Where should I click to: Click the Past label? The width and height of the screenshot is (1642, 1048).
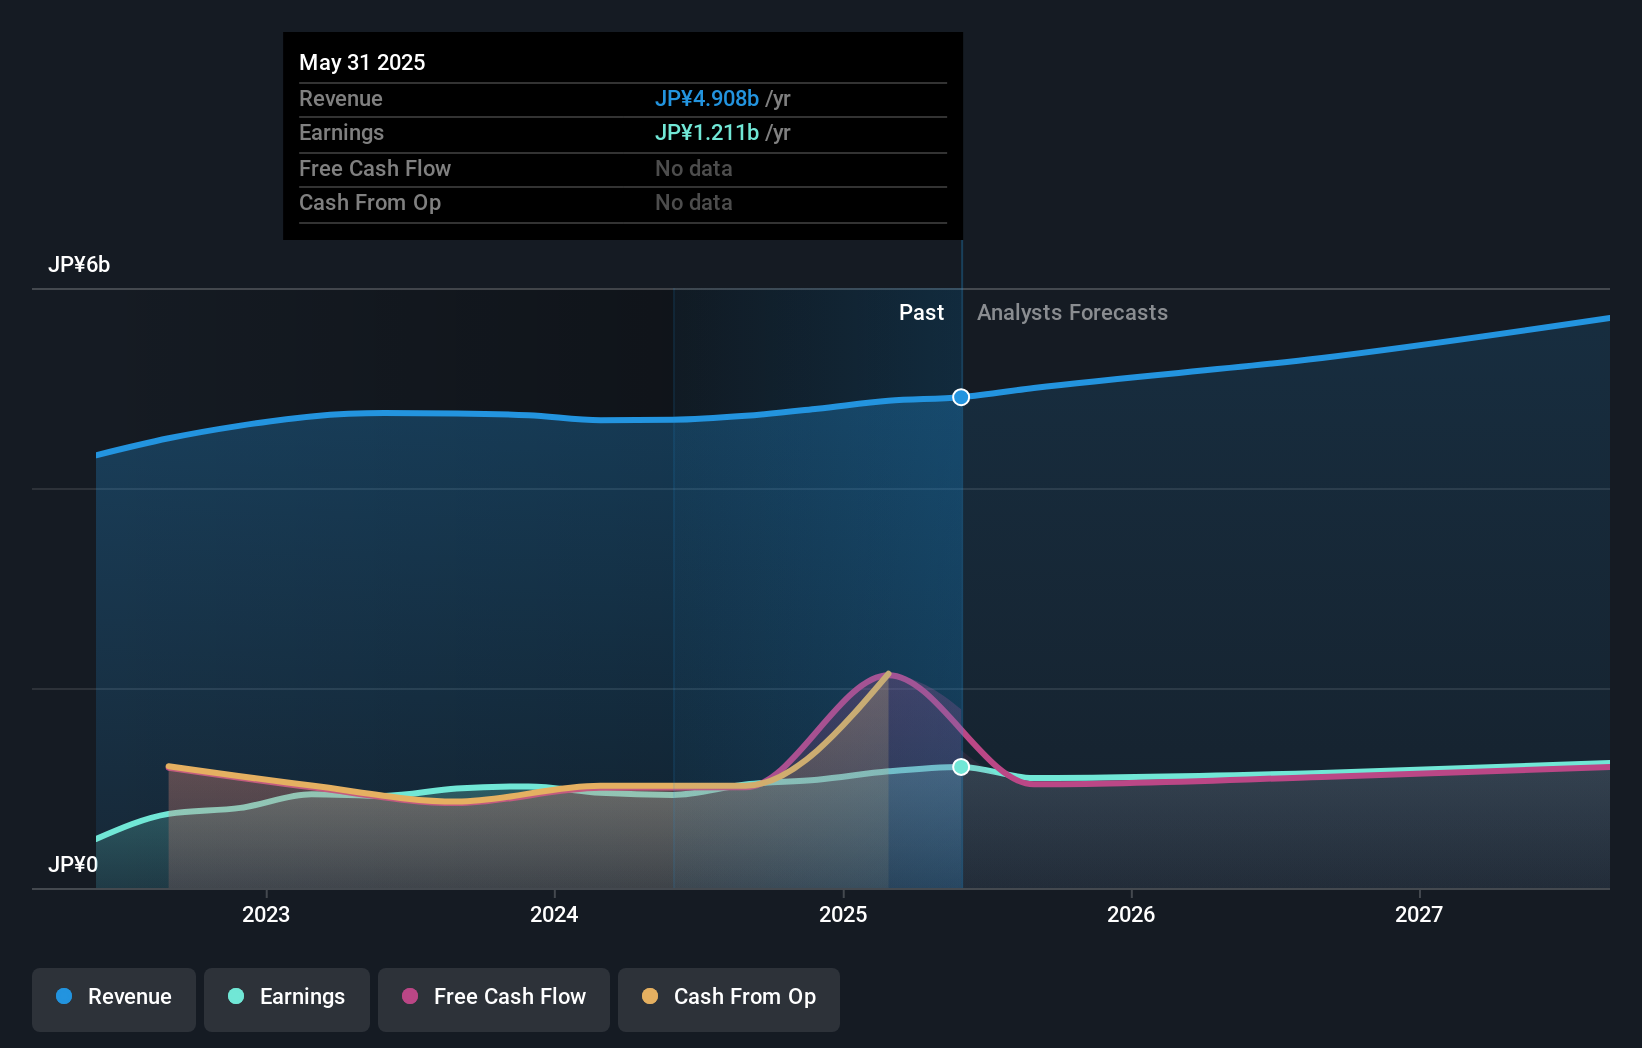(x=921, y=313)
